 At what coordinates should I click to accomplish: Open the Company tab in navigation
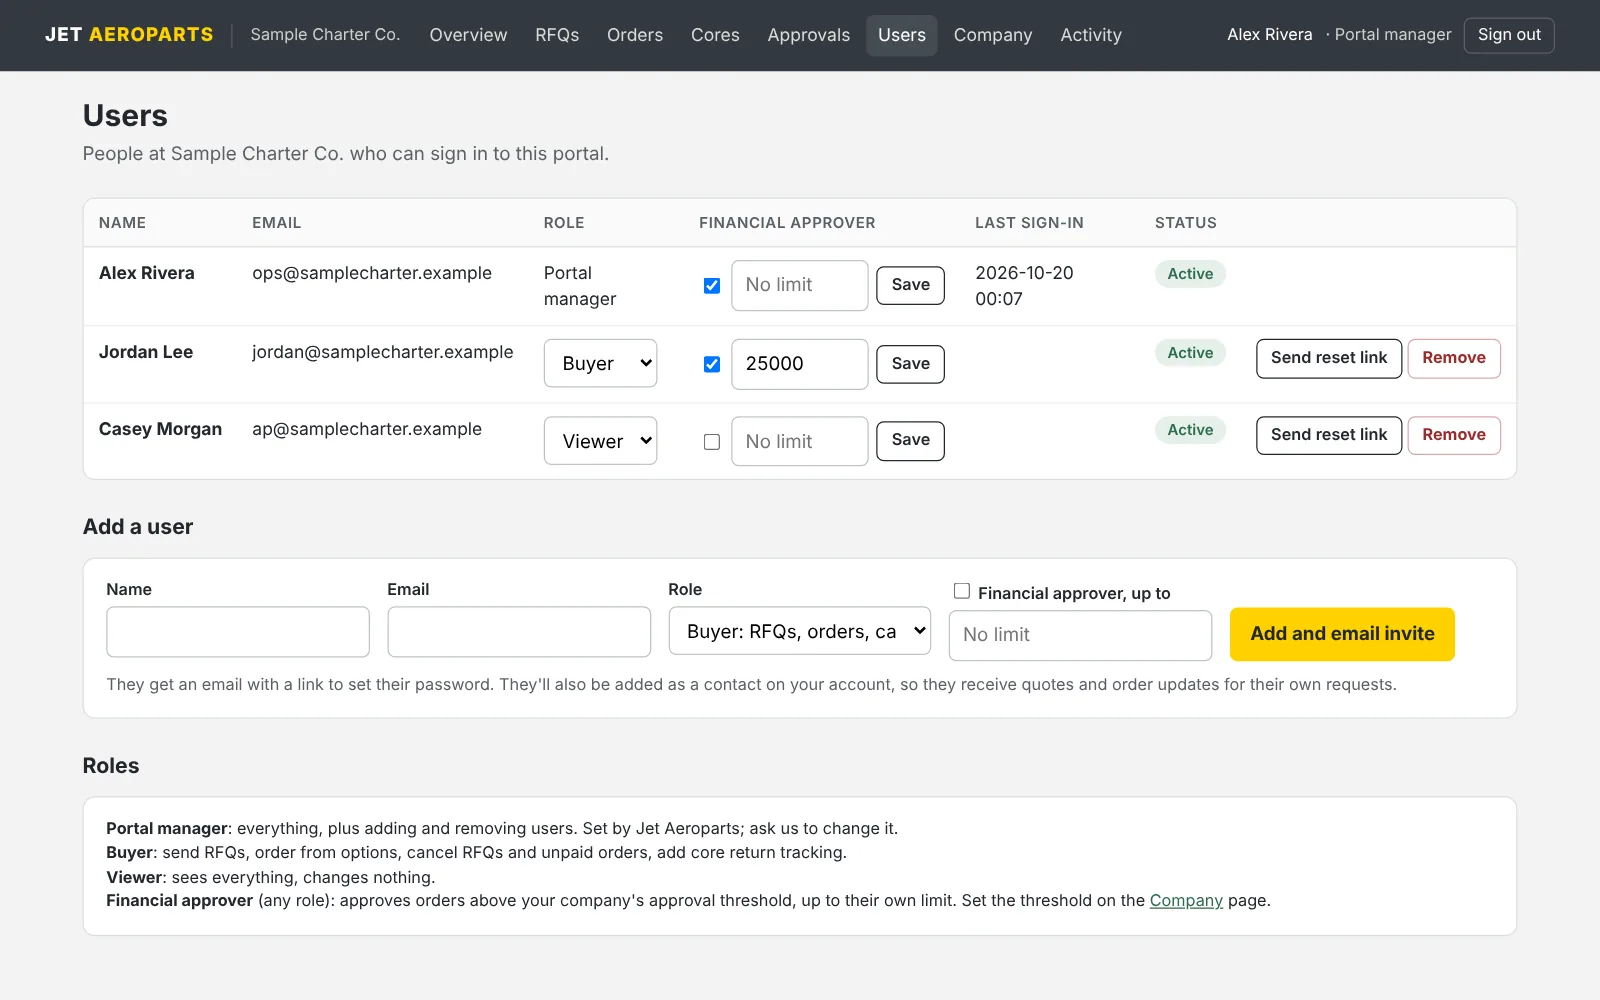(x=993, y=35)
